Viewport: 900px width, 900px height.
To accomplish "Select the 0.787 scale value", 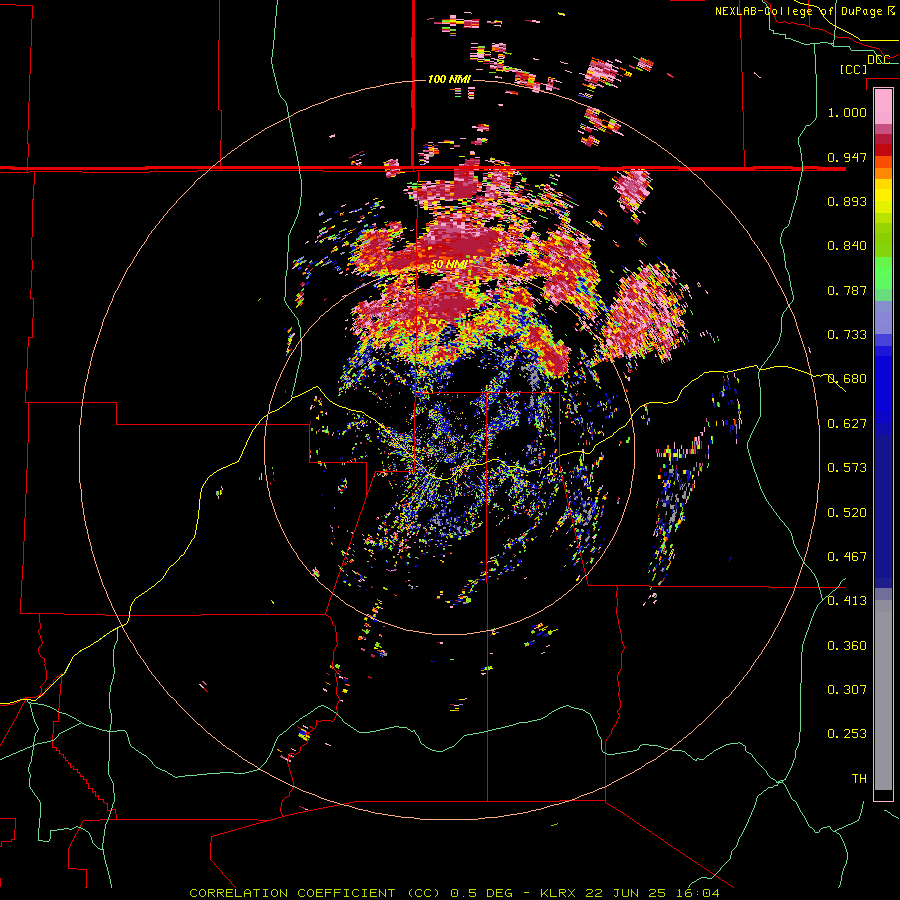I will coord(847,290).
